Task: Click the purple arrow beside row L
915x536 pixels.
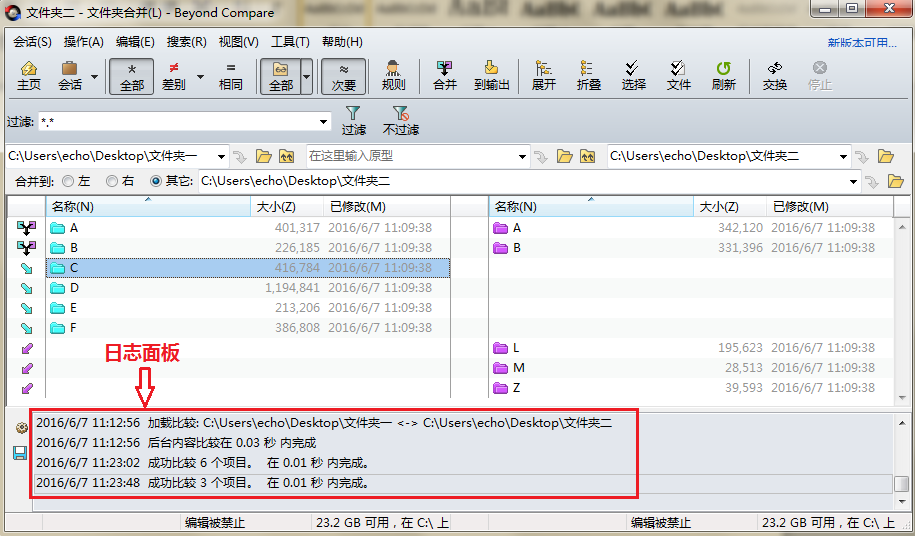Action: [x=27, y=348]
